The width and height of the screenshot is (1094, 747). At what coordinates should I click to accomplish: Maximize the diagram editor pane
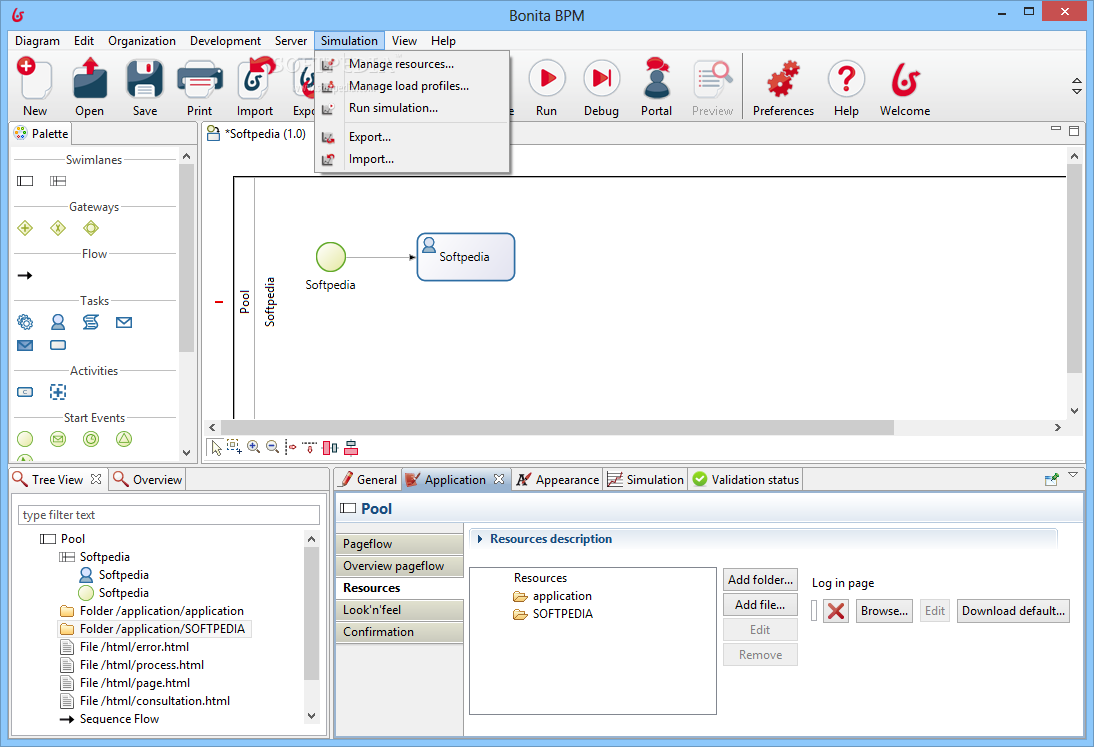1074,130
